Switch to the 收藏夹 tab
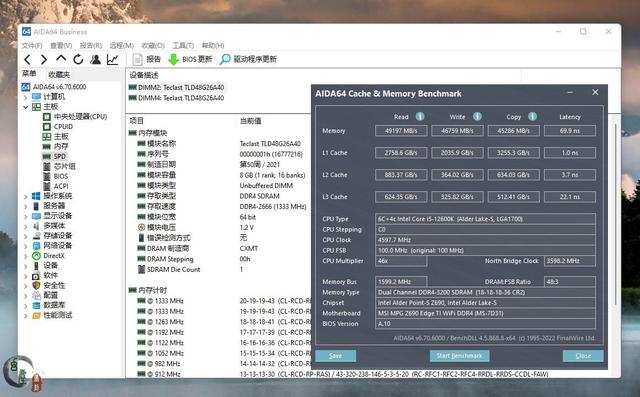Viewport: 640px width, 397px height. pyautogui.click(x=59, y=74)
